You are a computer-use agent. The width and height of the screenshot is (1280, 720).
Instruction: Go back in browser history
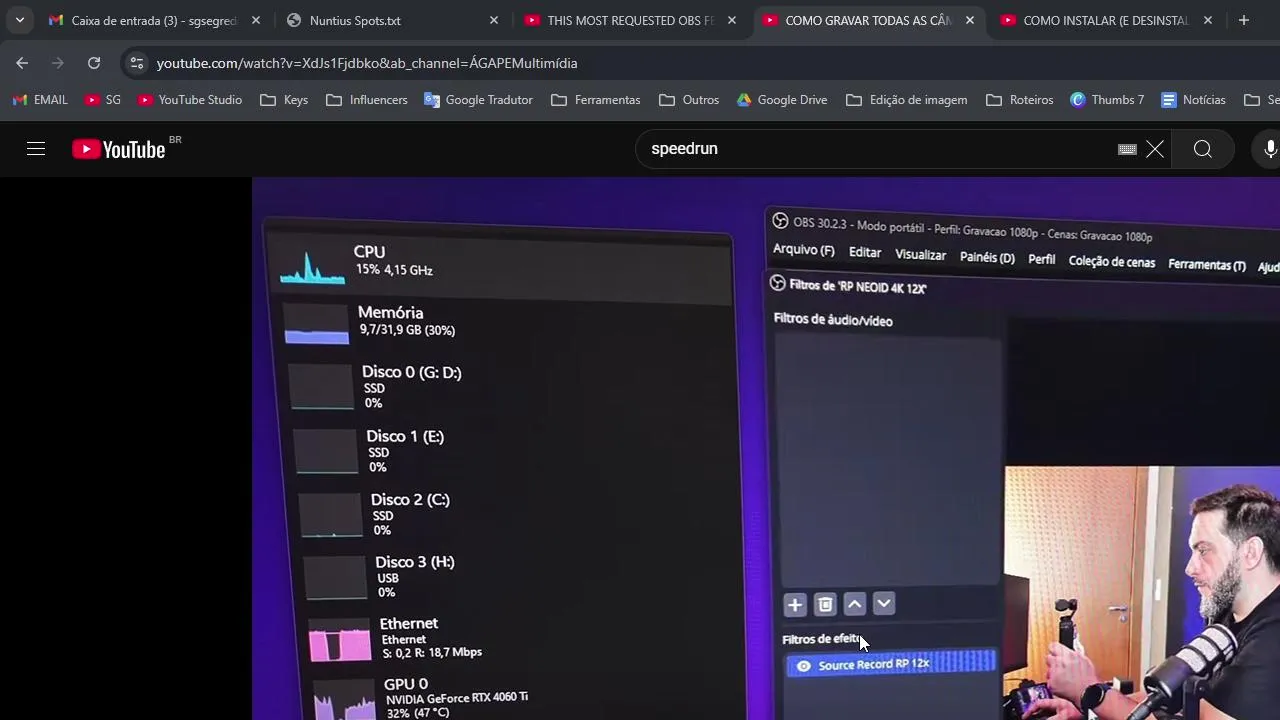tap(22, 63)
